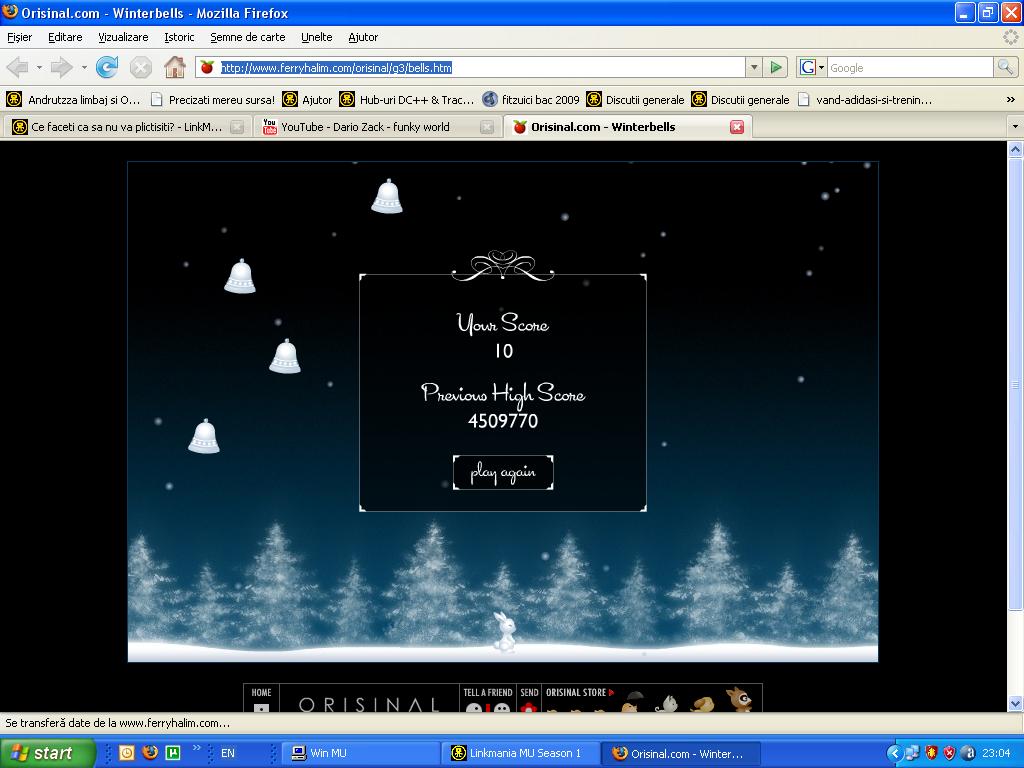Go to the Home page icon
The height and width of the screenshot is (768, 1024).
click(x=174, y=67)
